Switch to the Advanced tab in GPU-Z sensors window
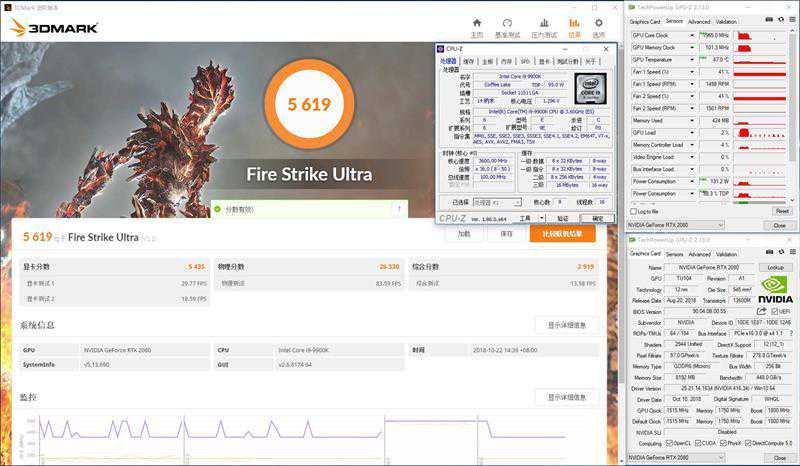The height and width of the screenshot is (466, 800). click(699, 21)
